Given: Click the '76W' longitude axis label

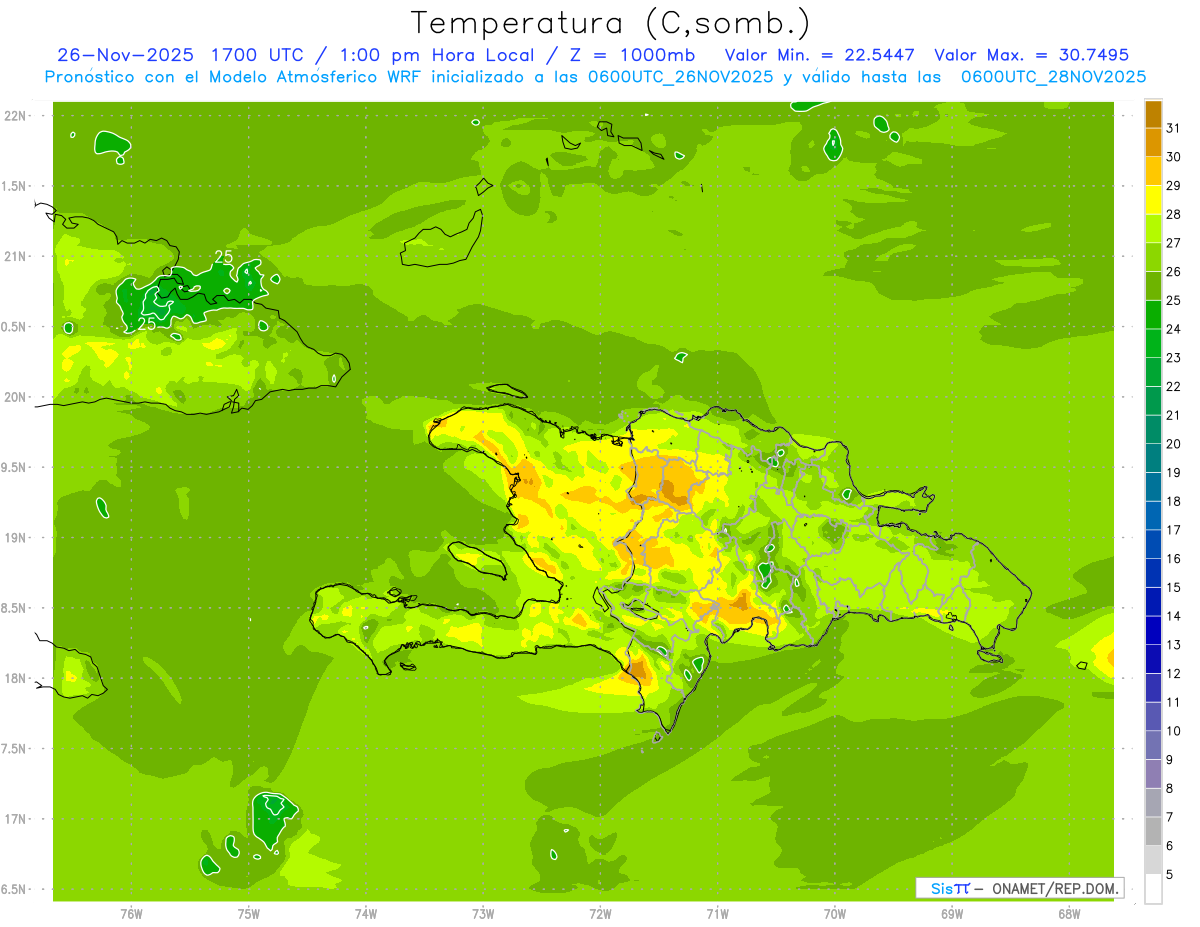Looking at the screenshot, I should (131, 914).
